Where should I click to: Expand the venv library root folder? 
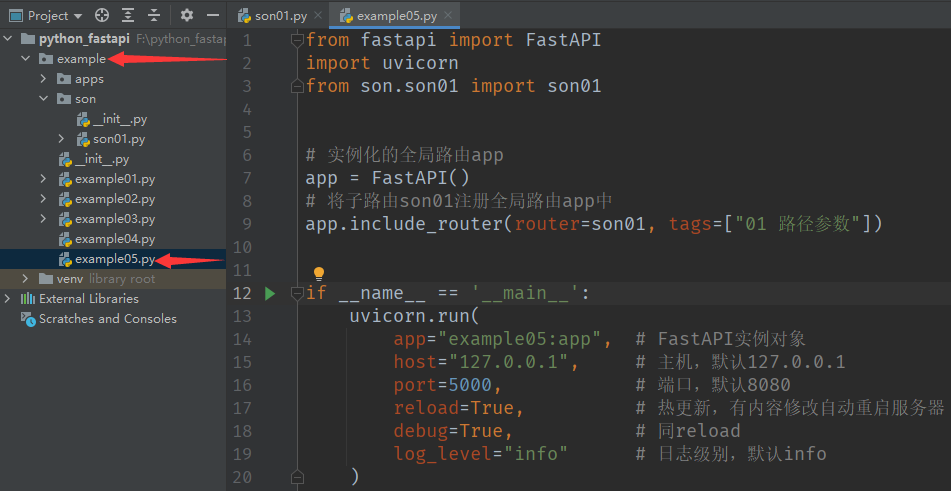[26, 279]
